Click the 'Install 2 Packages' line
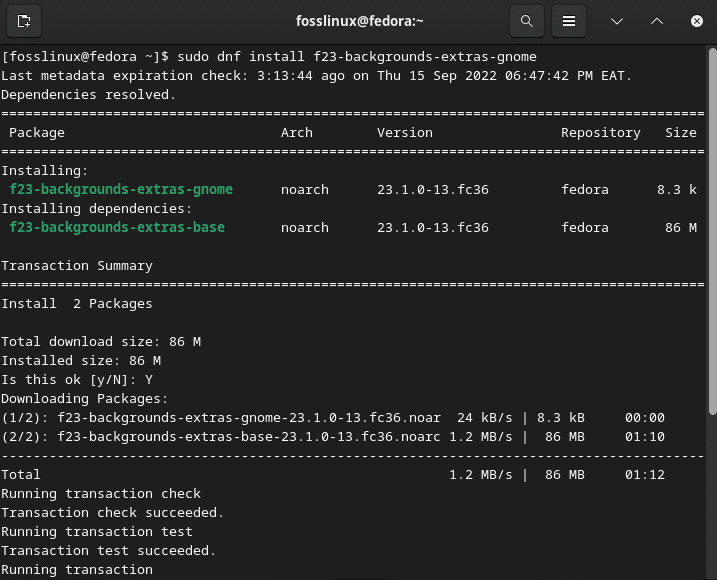Image resolution: width=717 pixels, height=580 pixels. coord(77,304)
